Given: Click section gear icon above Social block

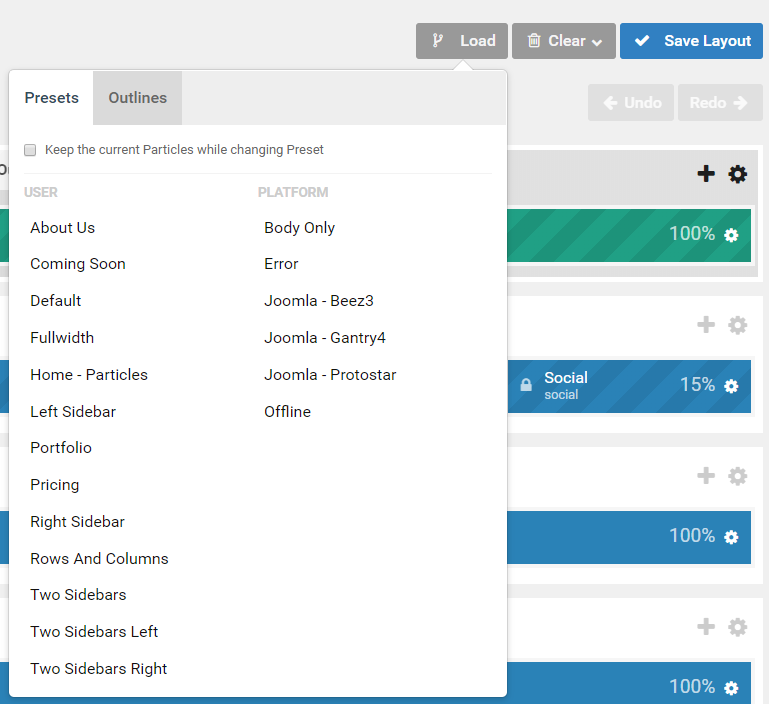Looking at the screenshot, I should click(737, 325).
